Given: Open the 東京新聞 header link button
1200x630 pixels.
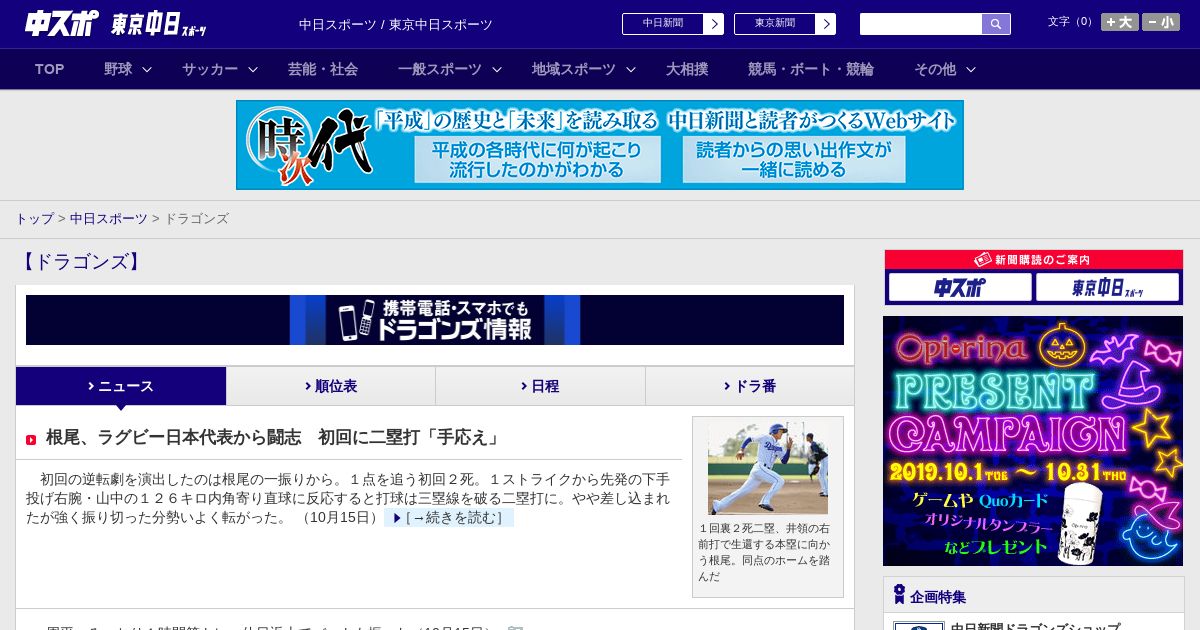Looking at the screenshot, I should click(785, 24).
